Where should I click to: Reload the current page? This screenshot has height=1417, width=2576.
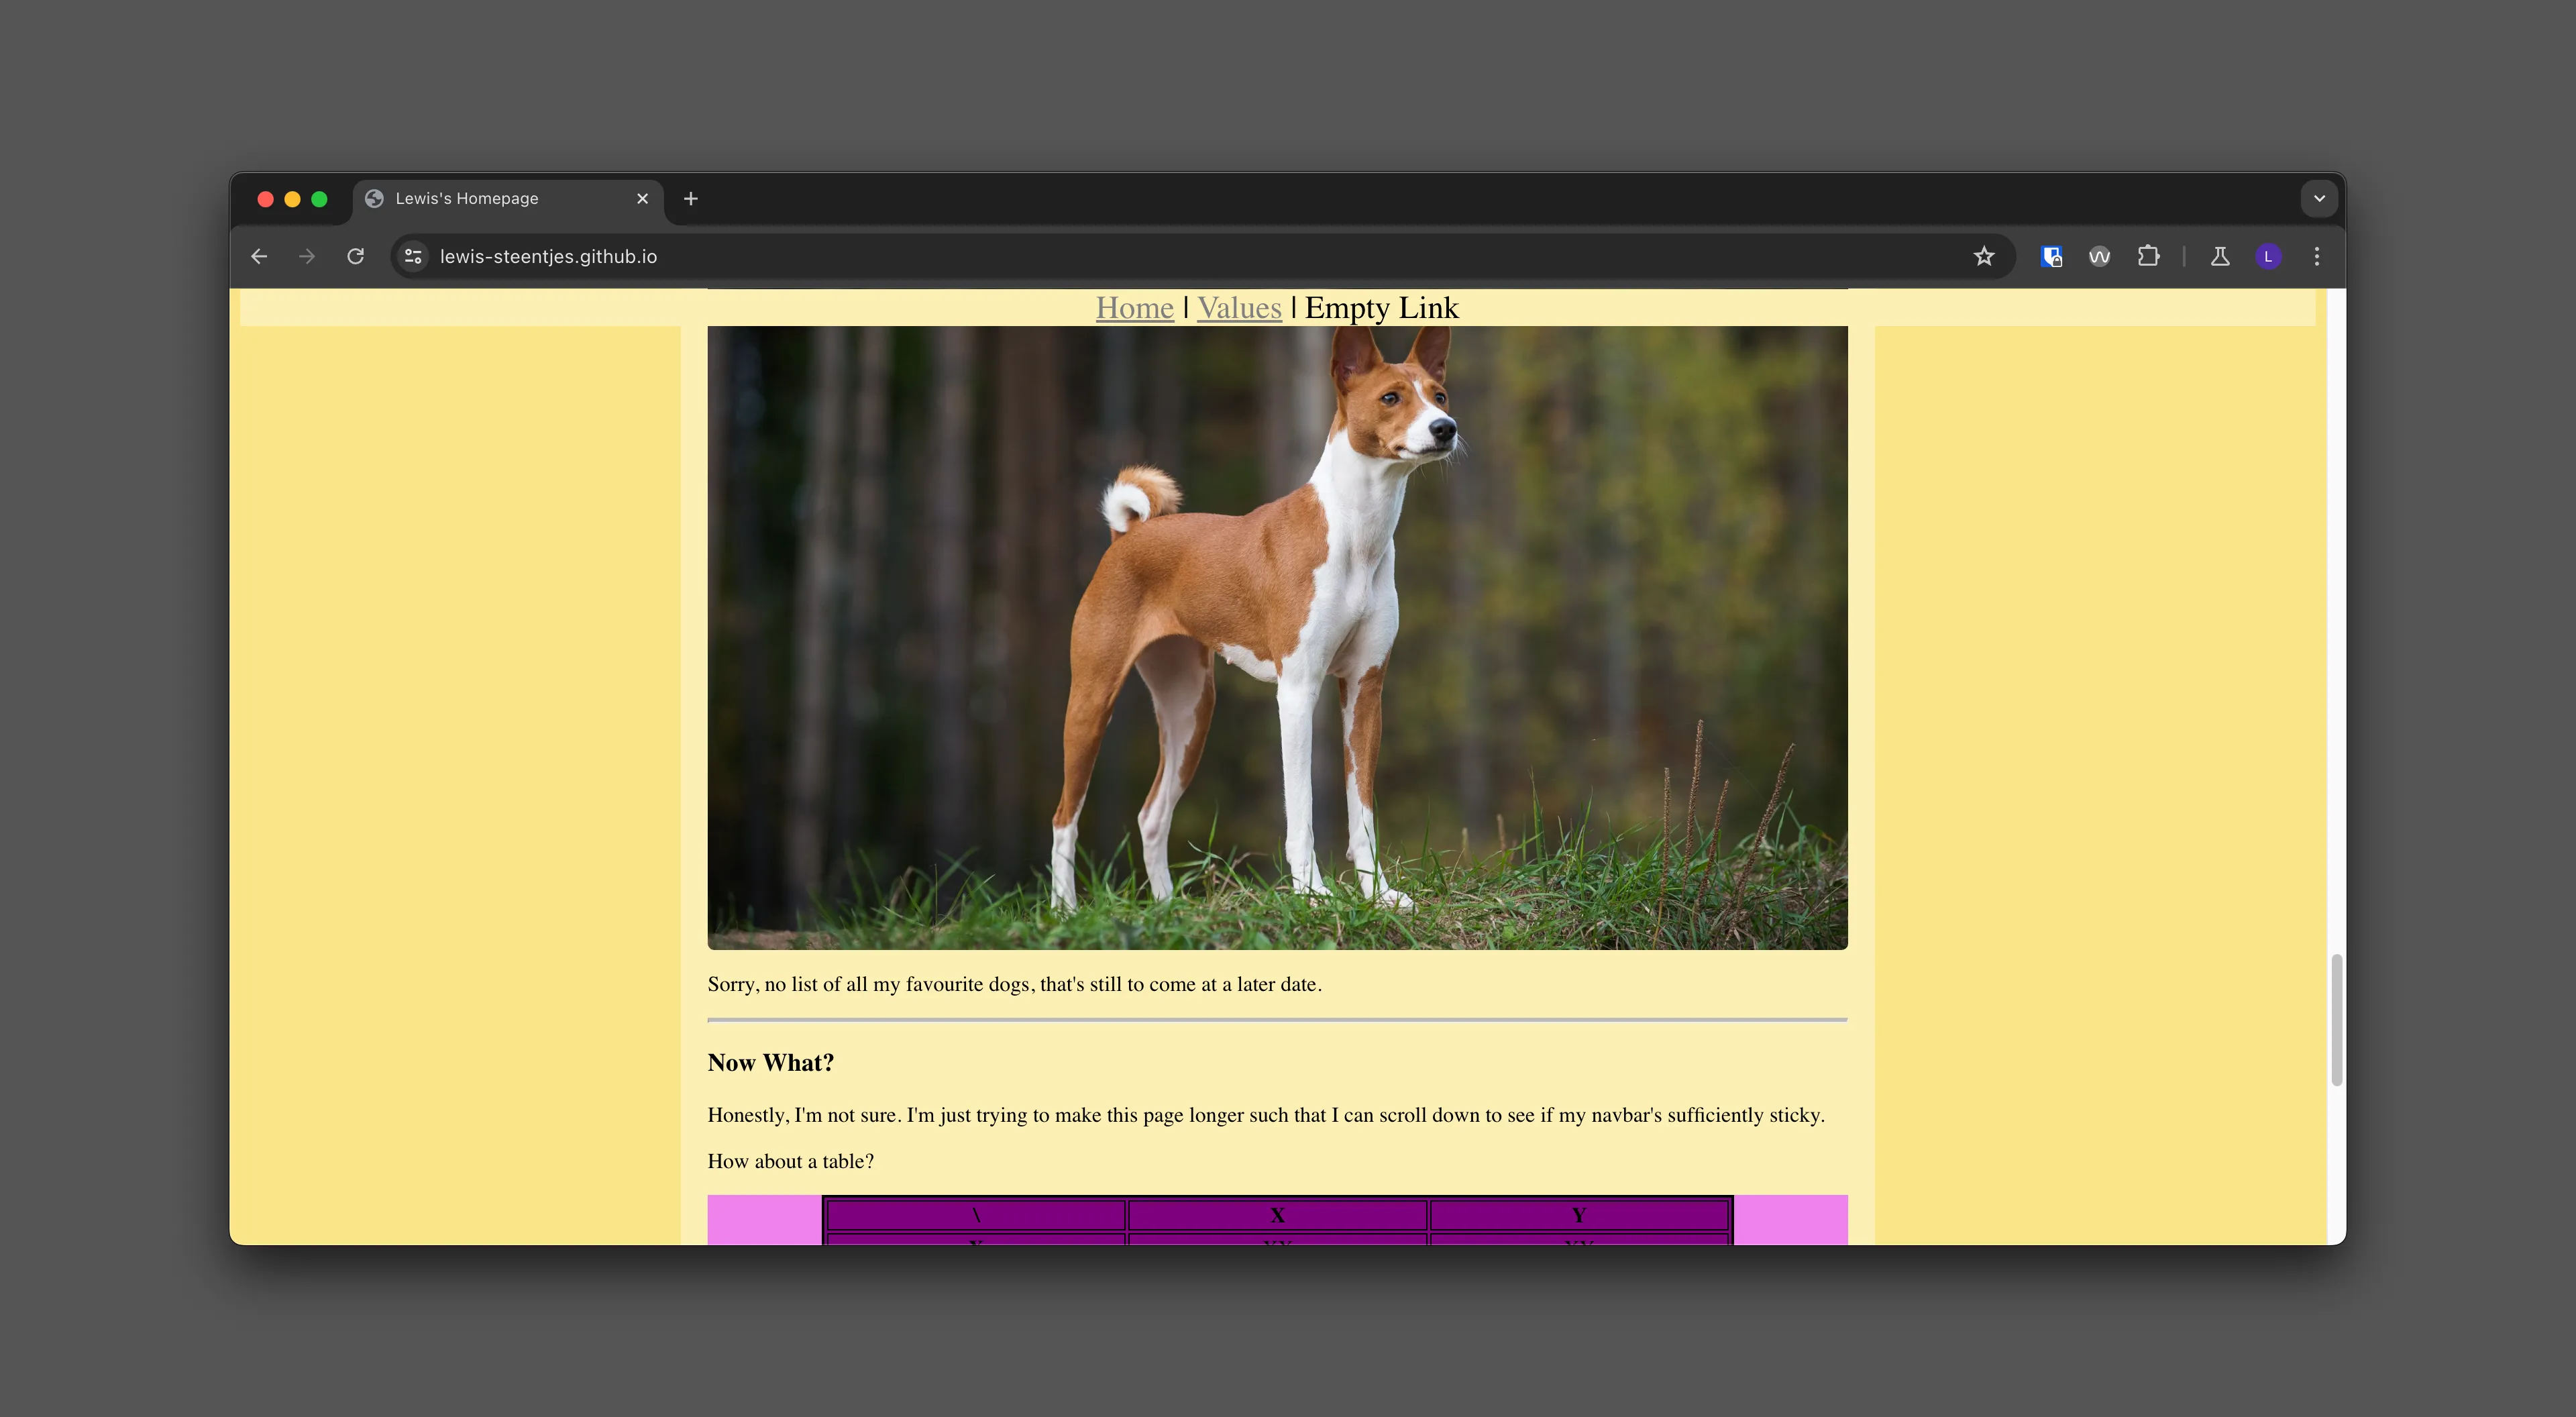(x=355, y=256)
